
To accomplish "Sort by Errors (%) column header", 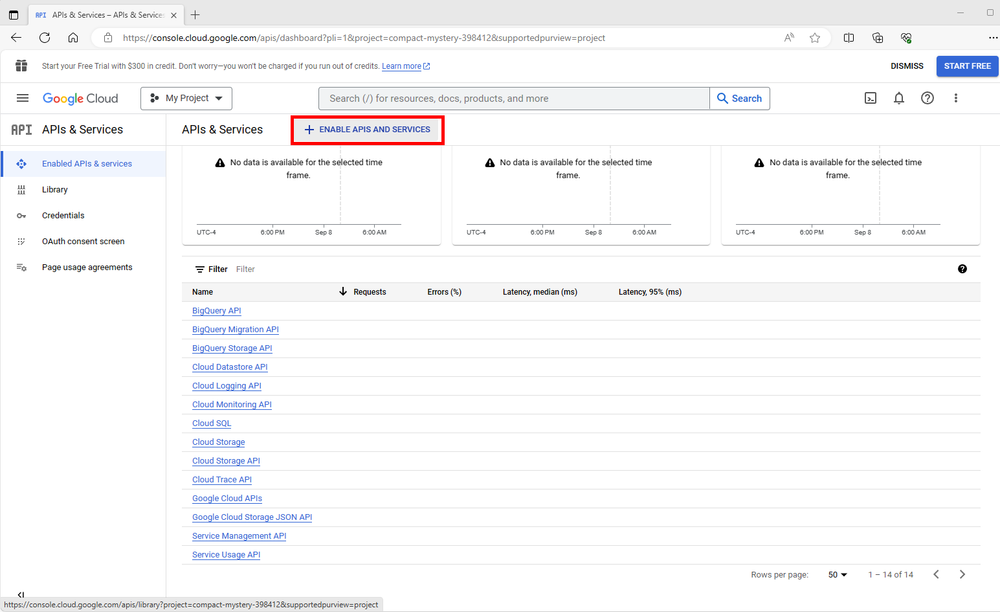I will click(x=444, y=292).
